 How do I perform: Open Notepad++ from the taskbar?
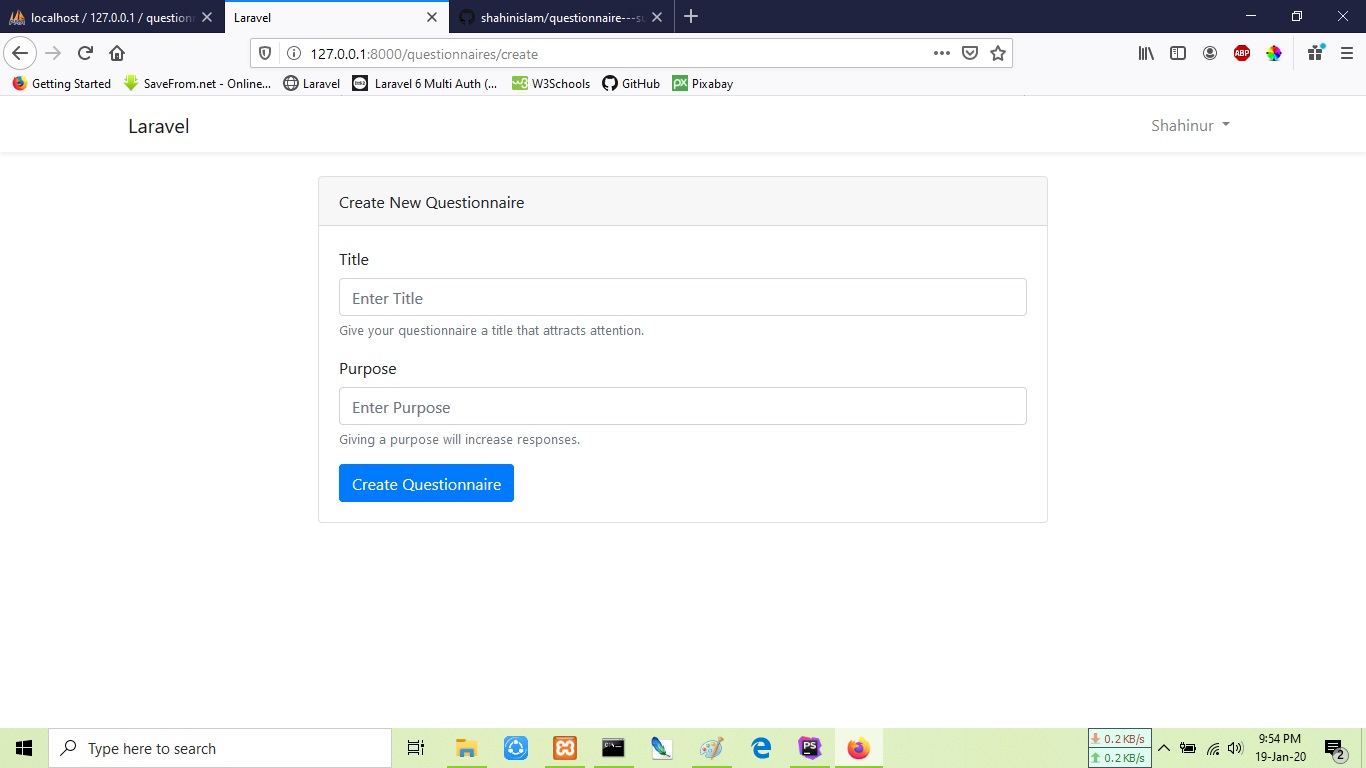pos(662,747)
